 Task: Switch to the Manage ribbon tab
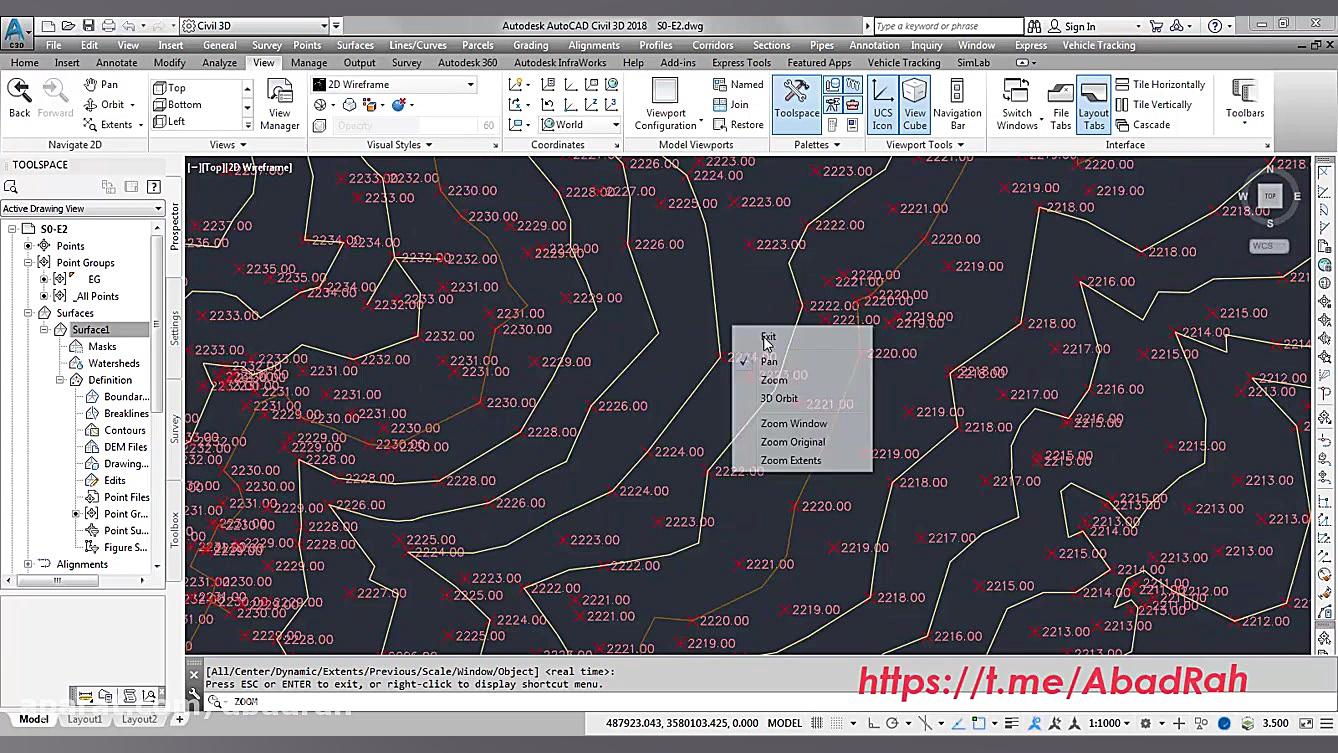pyautogui.click(x=309, y=62)
